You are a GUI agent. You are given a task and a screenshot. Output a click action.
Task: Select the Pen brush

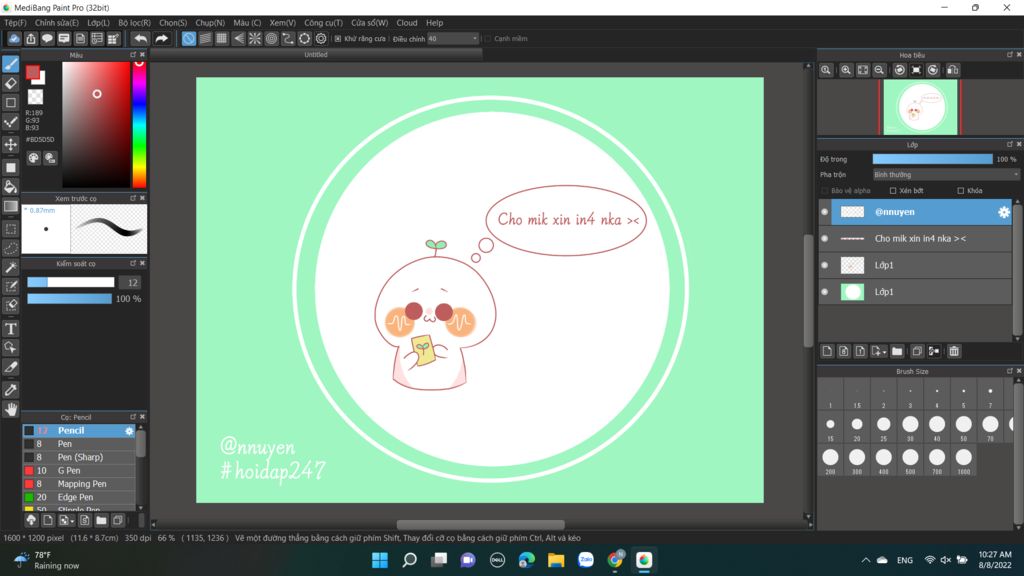[x=79, y=444]
